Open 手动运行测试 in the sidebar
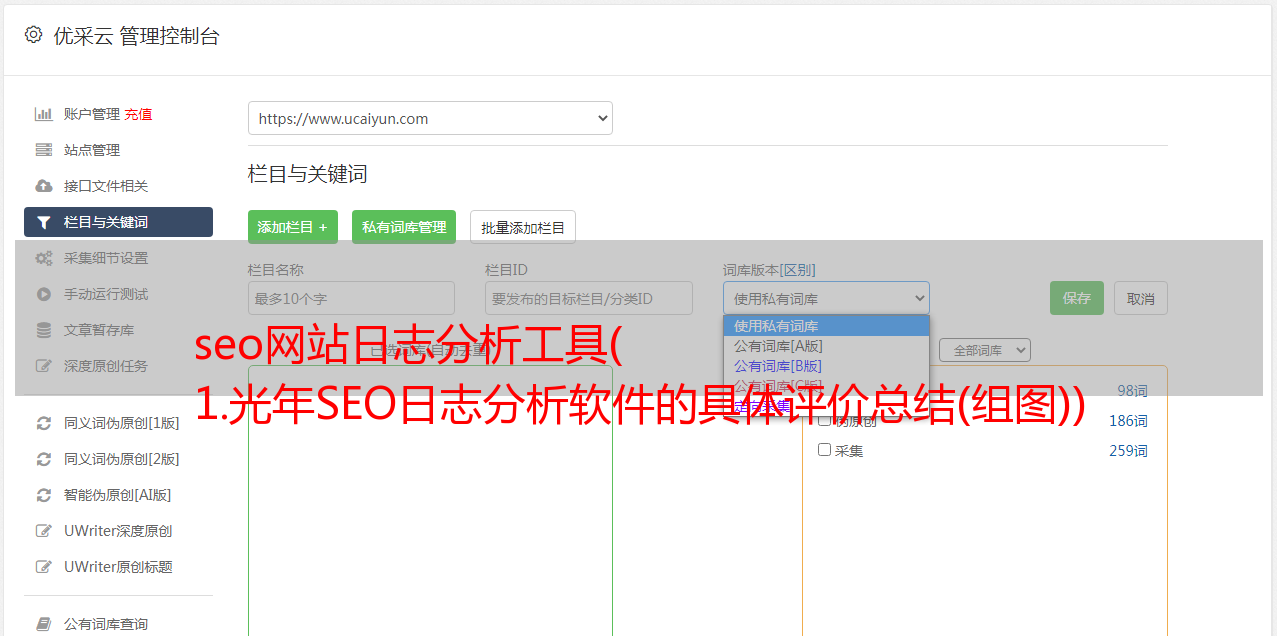Viewport: 1277px width, 636px height. tap(106, 294)
